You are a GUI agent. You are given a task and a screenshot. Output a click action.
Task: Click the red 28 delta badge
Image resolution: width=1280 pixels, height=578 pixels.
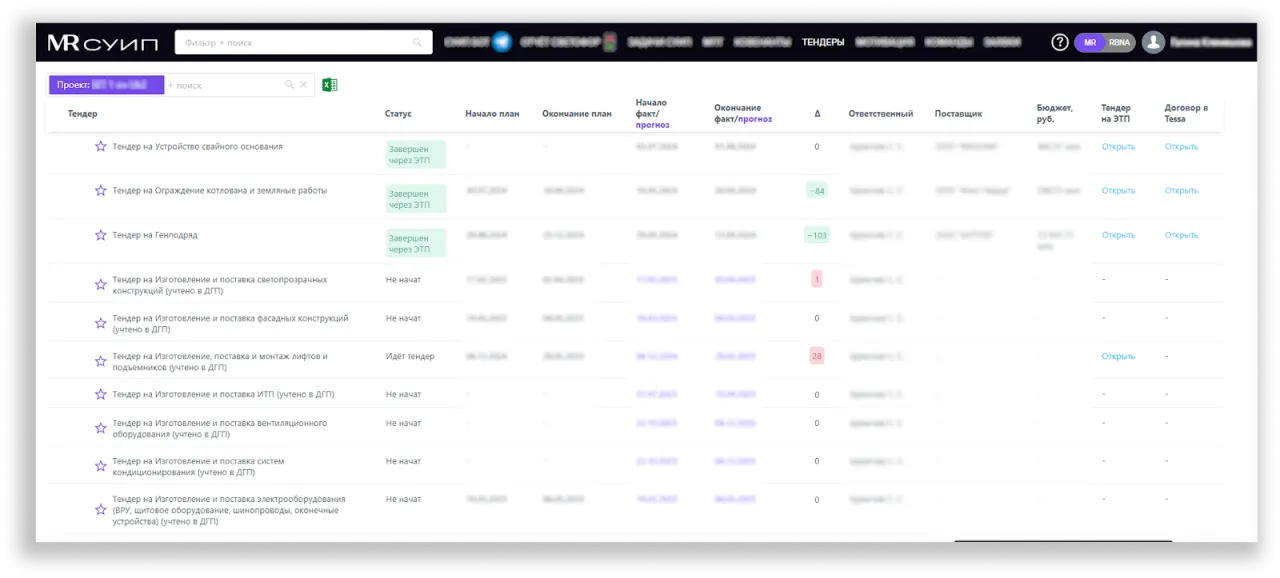click(817, 356)
